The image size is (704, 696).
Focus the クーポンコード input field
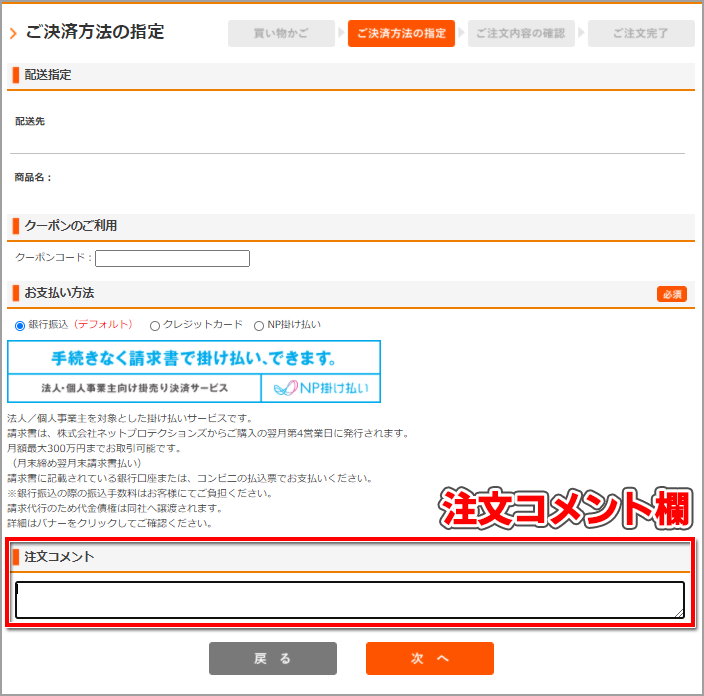[172, 259]
